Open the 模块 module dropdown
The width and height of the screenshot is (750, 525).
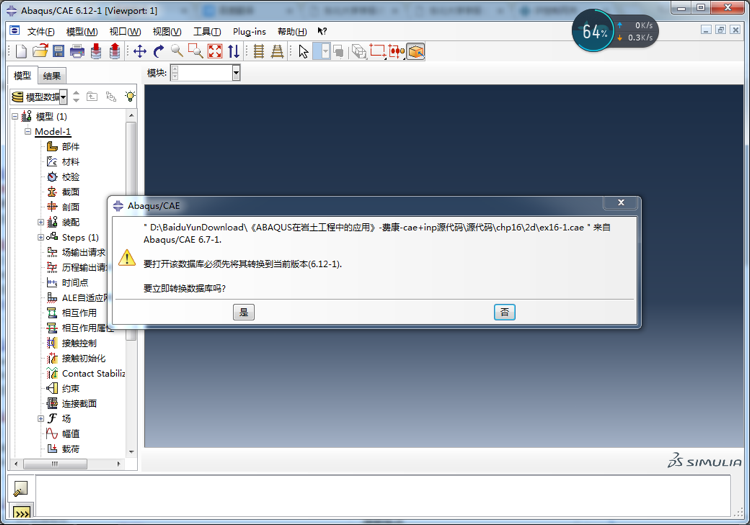(236, 73)
